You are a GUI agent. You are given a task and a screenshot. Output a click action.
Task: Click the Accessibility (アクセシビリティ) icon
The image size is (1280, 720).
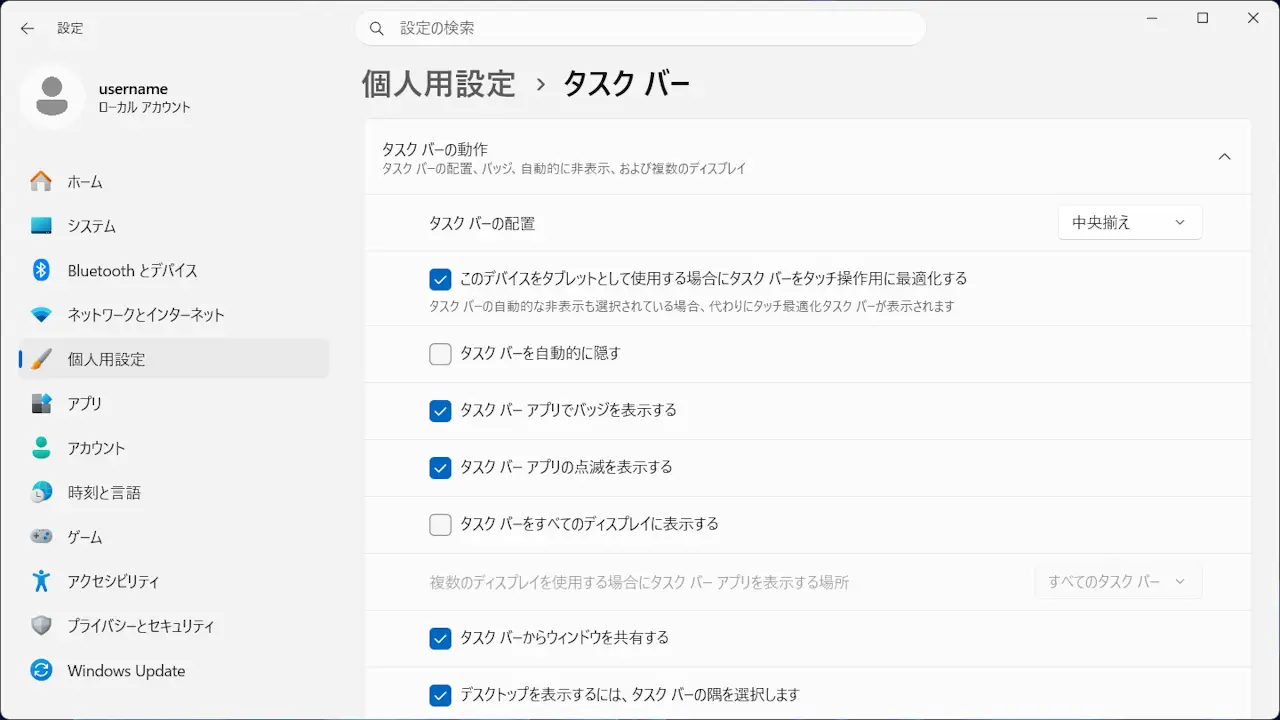(x=41, y=581)
